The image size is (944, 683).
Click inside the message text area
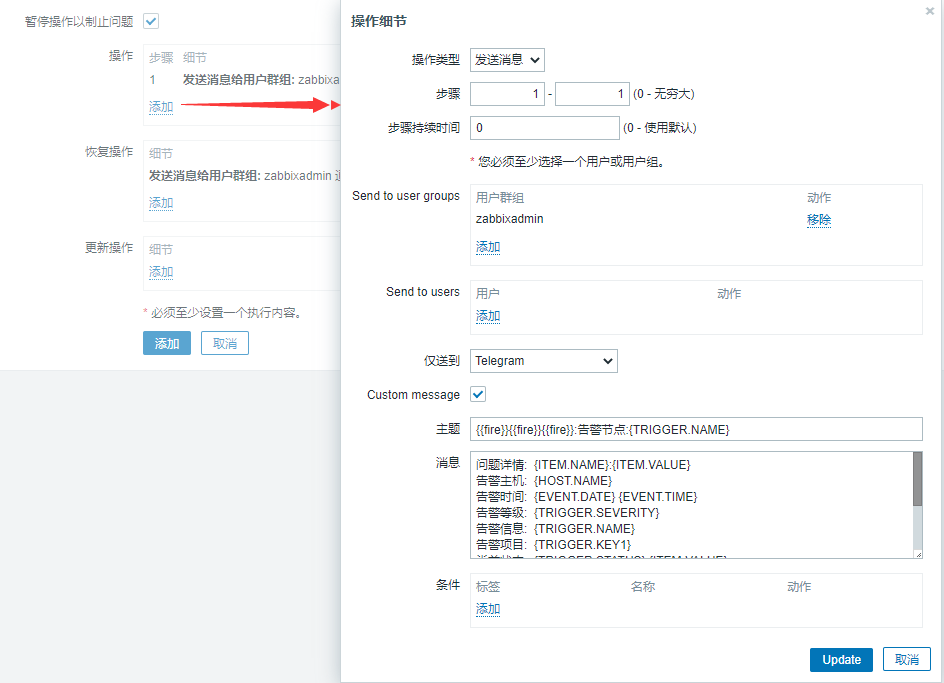691,505
